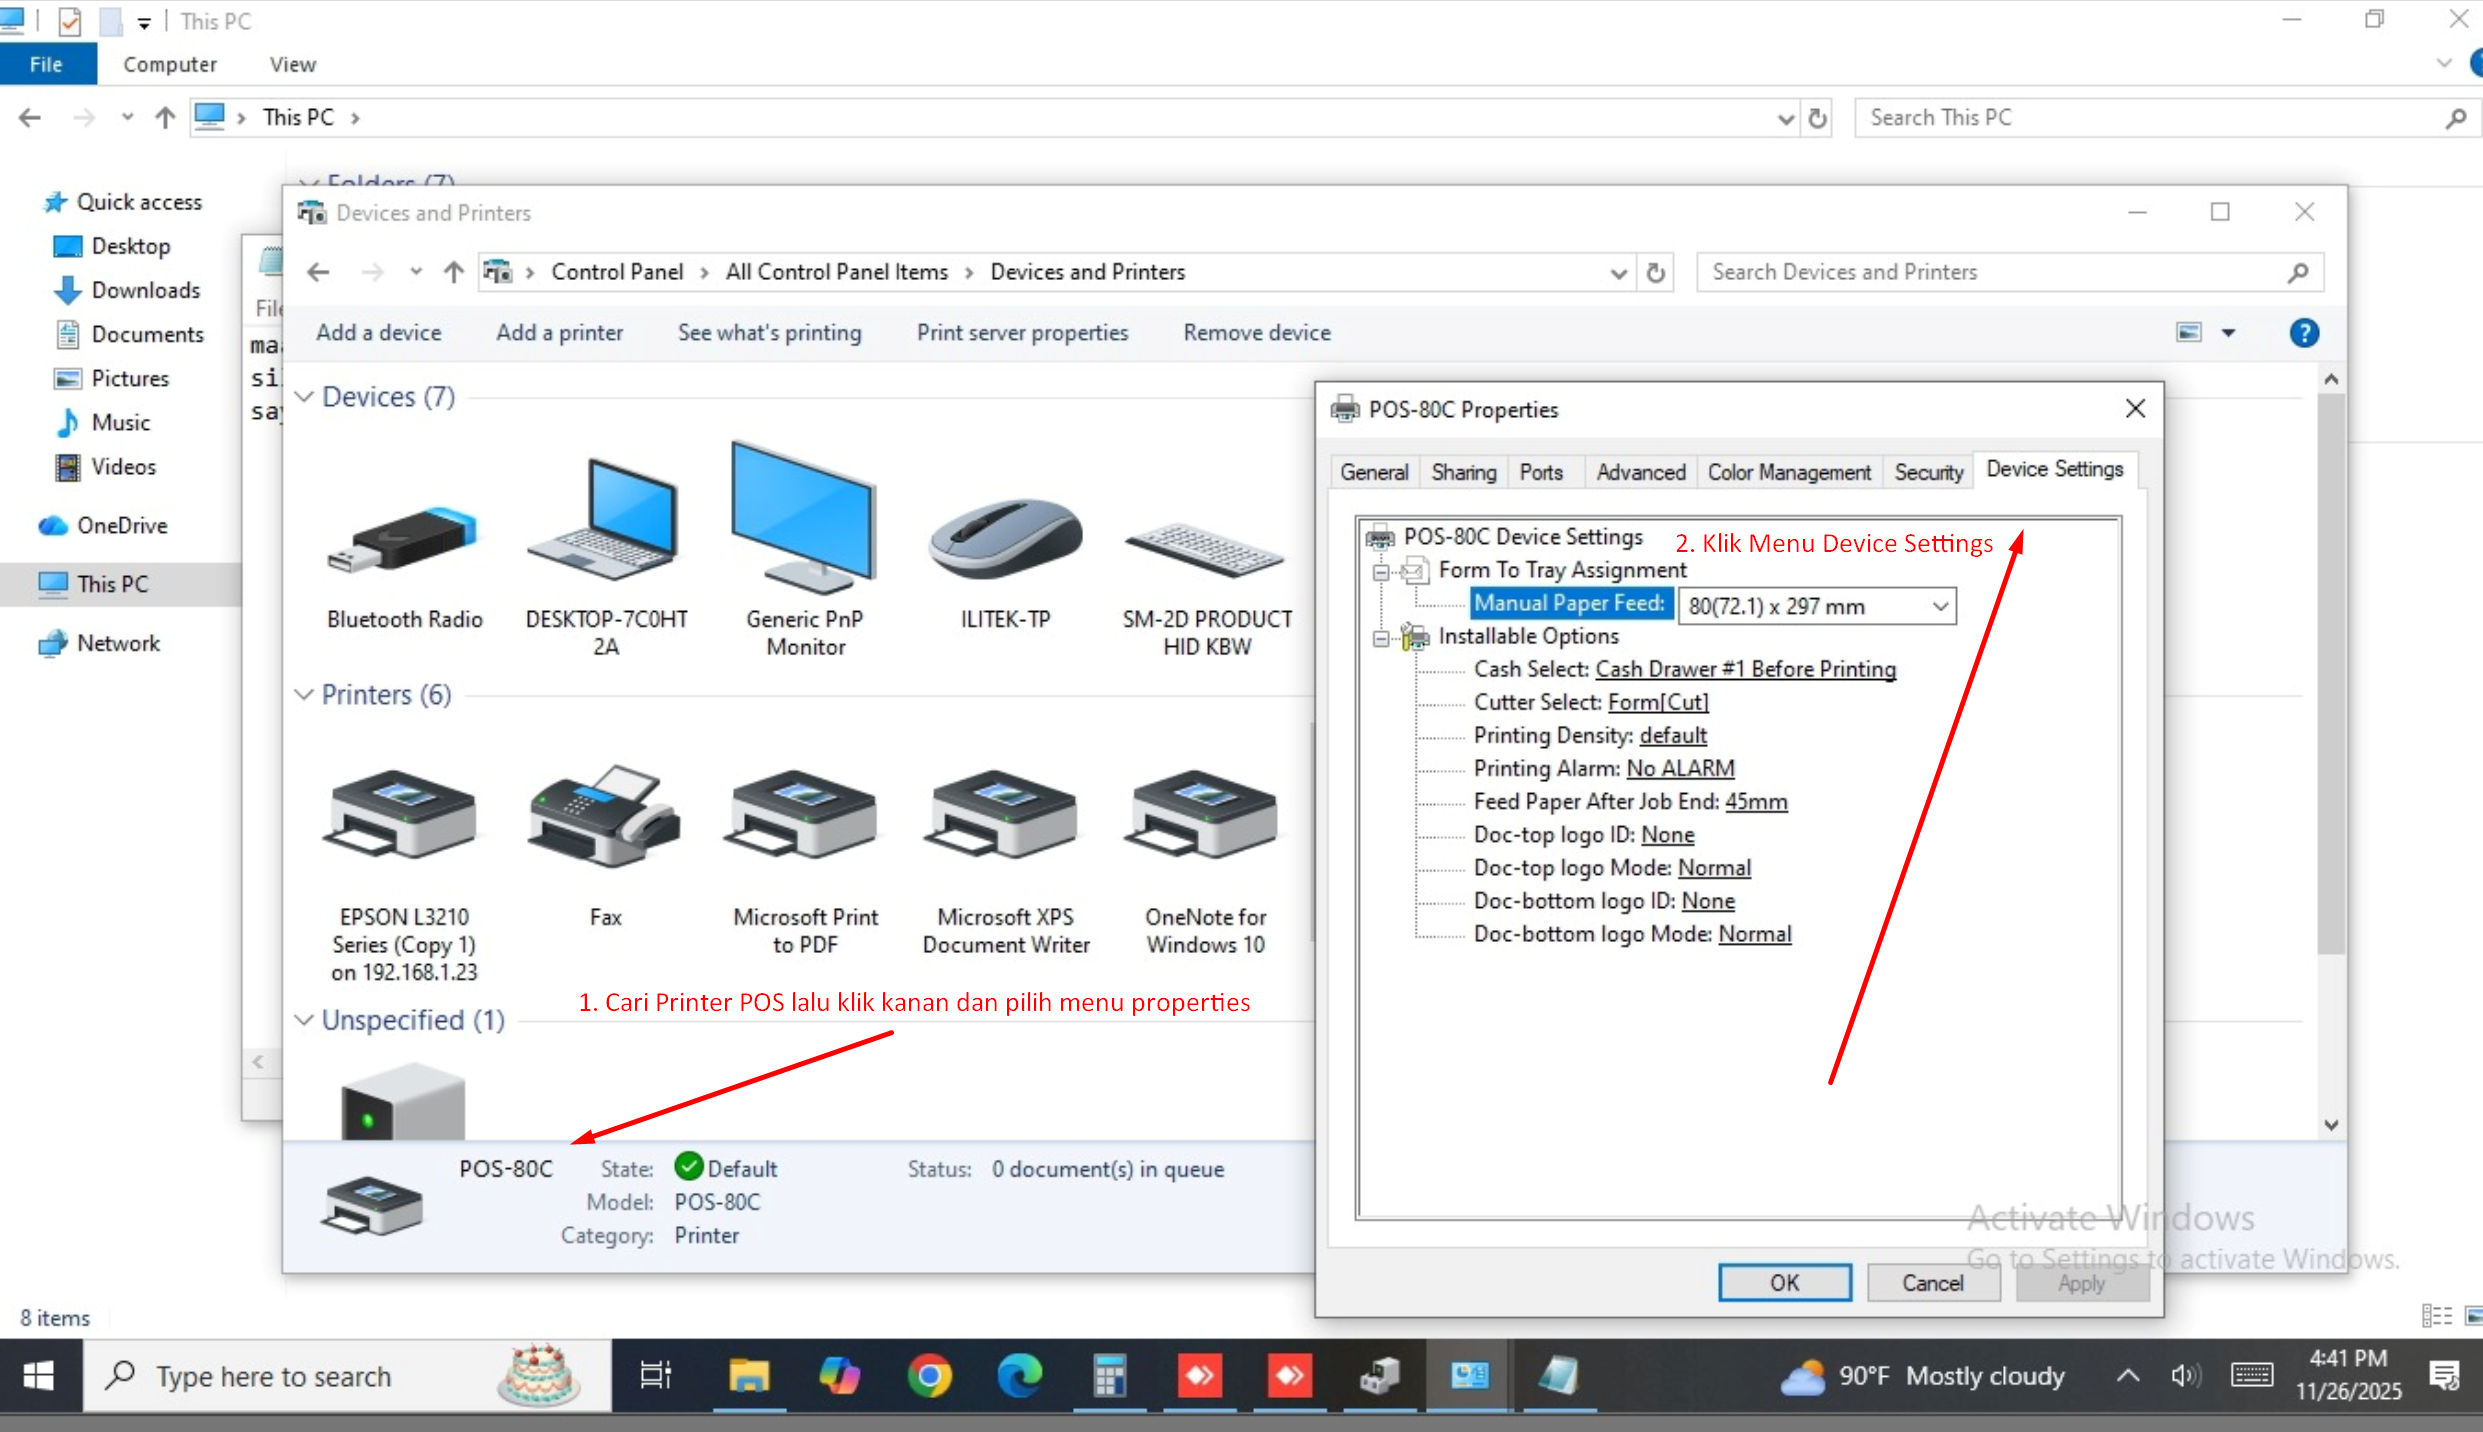
Task: Open the Manual Paper Feed size dropdown
Action: point(1939,606)
